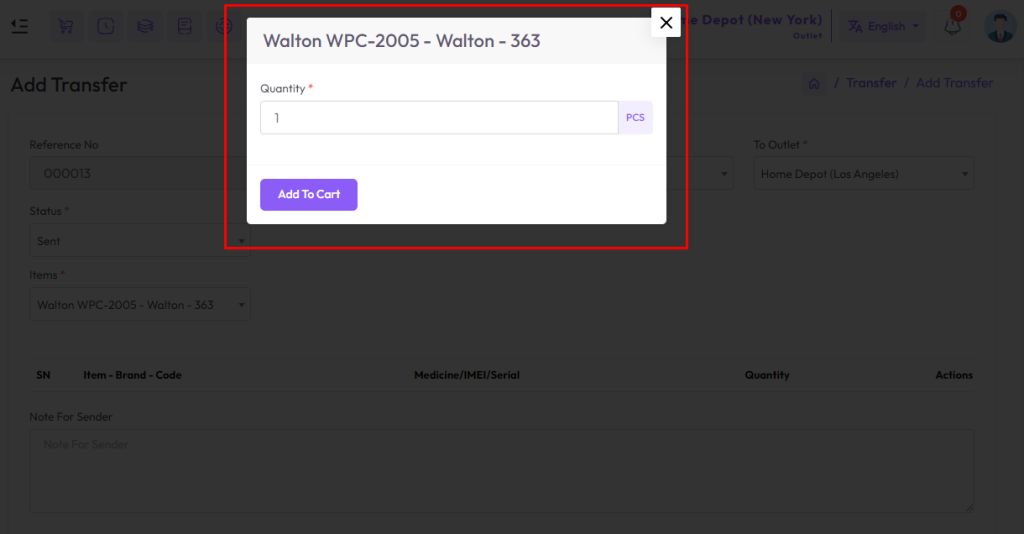Image resolution: width=1024 pixels, height=534 pixels.
Task: Click the Note For Sender textarea
Action: click(x=502, y=471)
